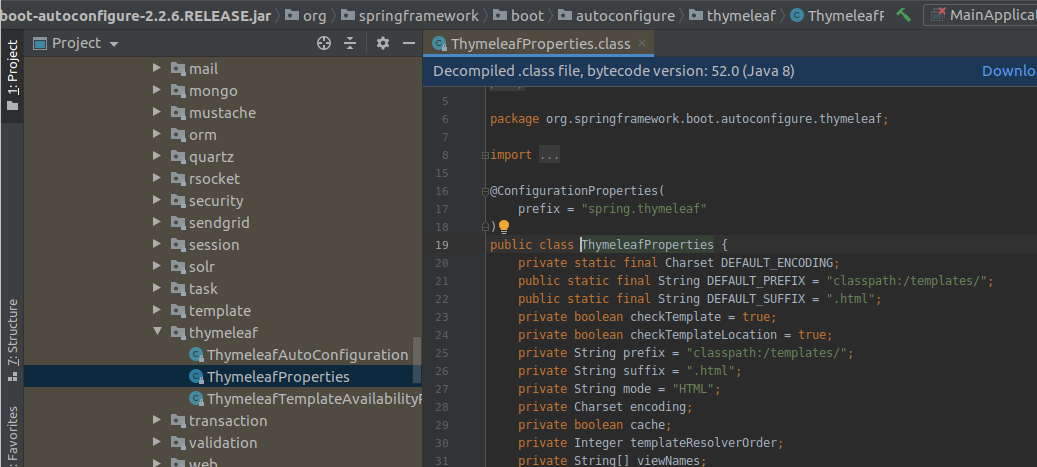Viewport: 1037px width, 467px height.
Task: Open the Favorites tool window tab
Action: (x=13, y=433)
